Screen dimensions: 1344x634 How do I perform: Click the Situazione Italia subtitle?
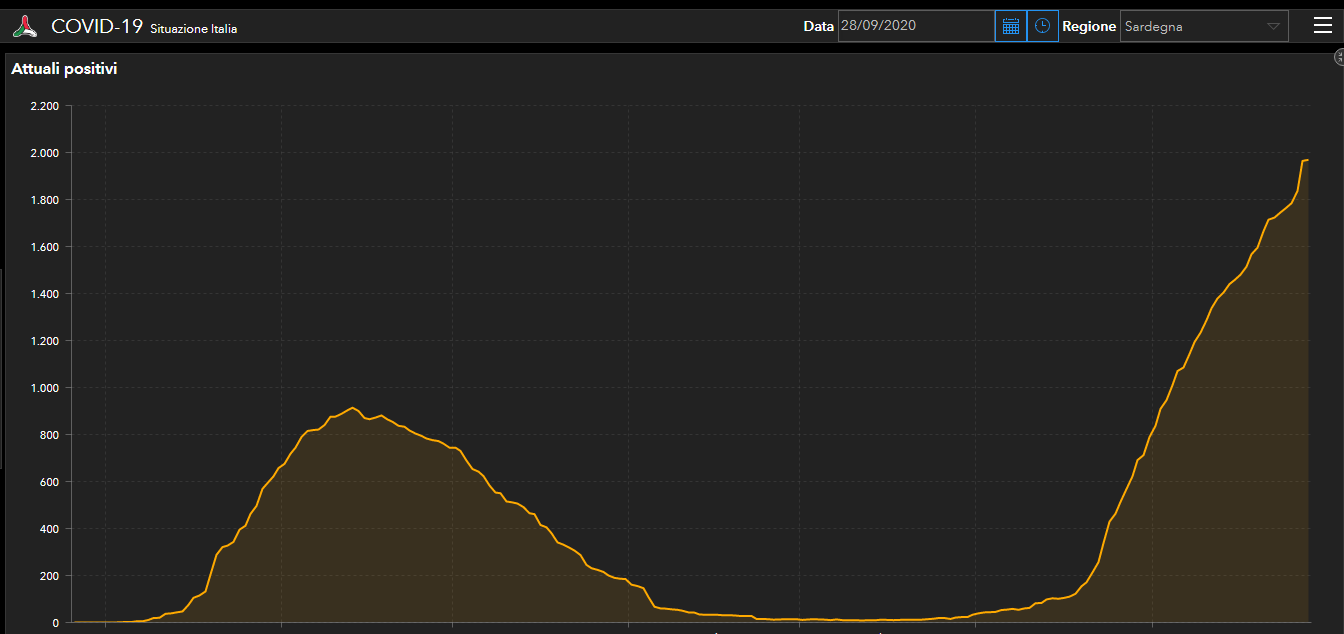pyautogui.click(x=194, y=29)
